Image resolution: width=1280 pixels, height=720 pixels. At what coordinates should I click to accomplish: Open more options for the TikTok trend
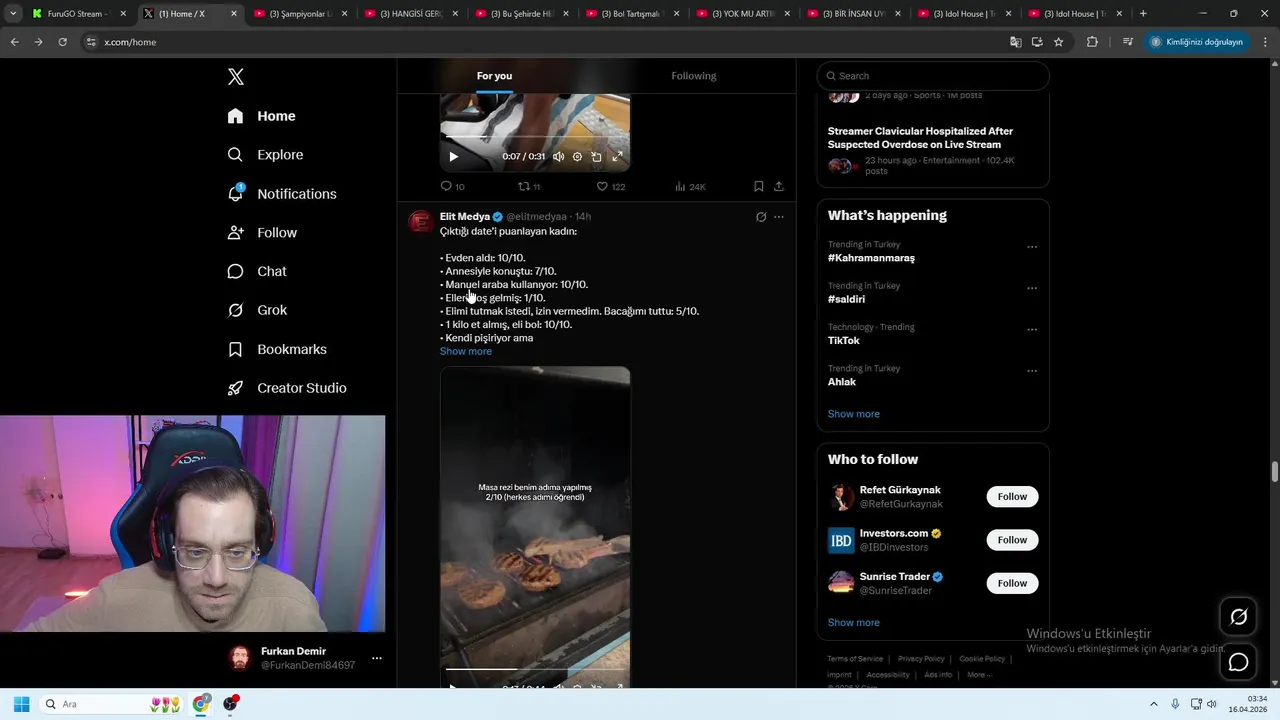[x=1032, y=329]
